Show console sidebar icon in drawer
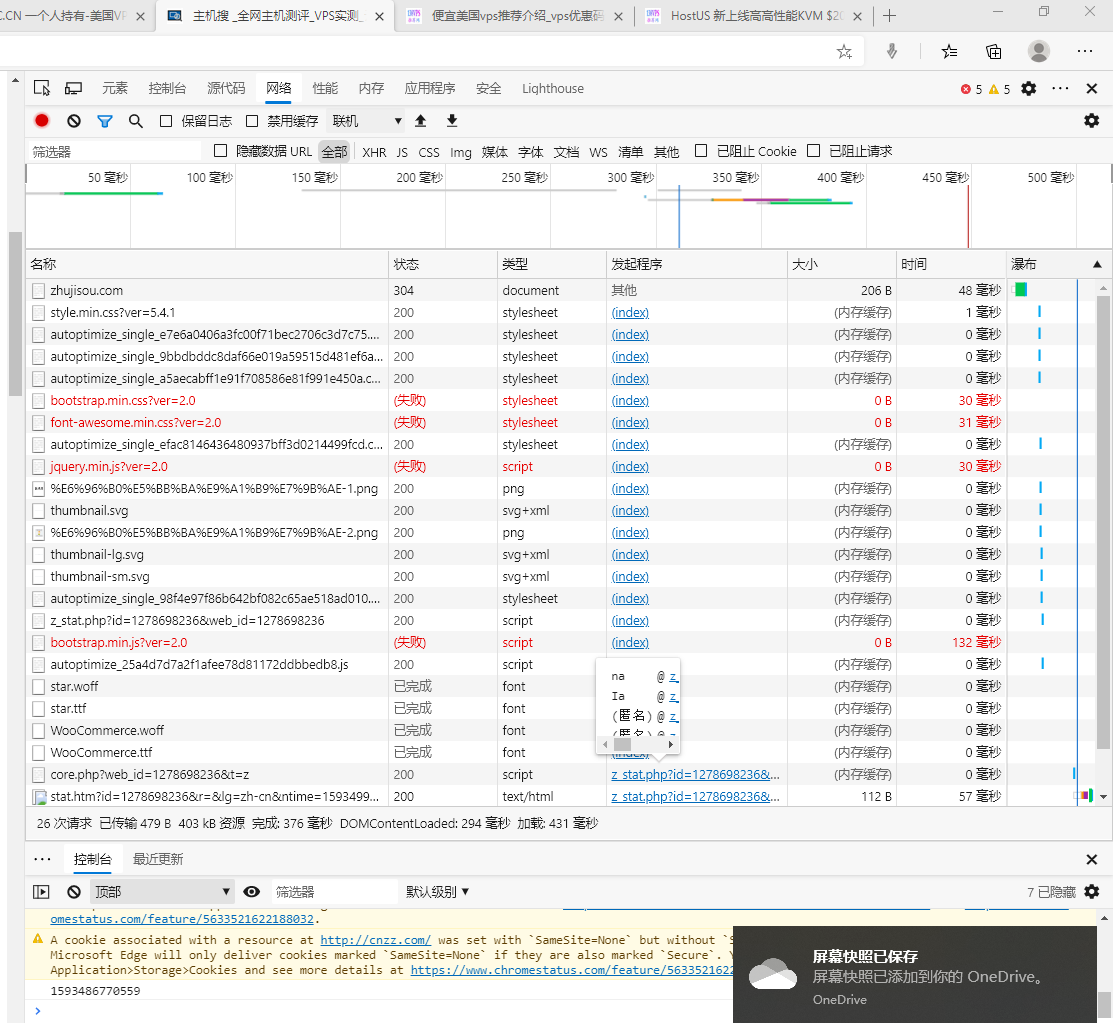1113x1023 pixels. pyautogui.click(x=42, y=892)
